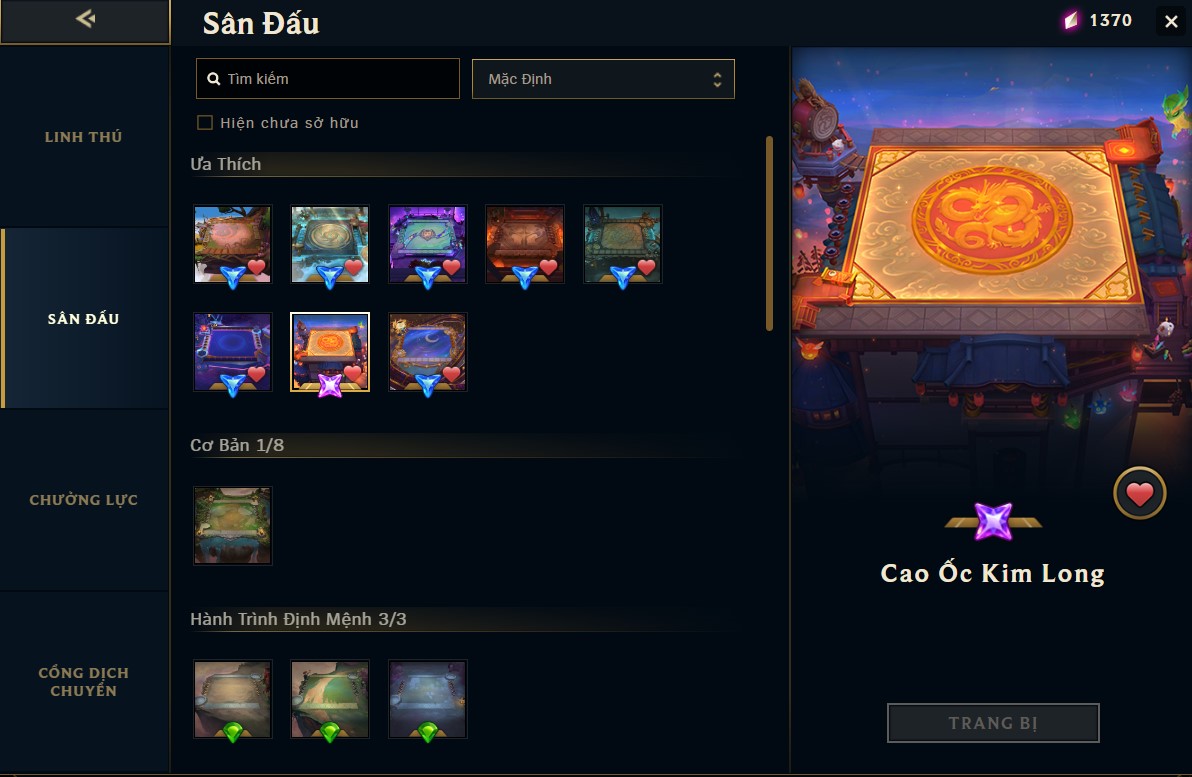The image size is (1192, 777).
Task: Select the teal swirl arena thumbnail
Action: point(330,244)
